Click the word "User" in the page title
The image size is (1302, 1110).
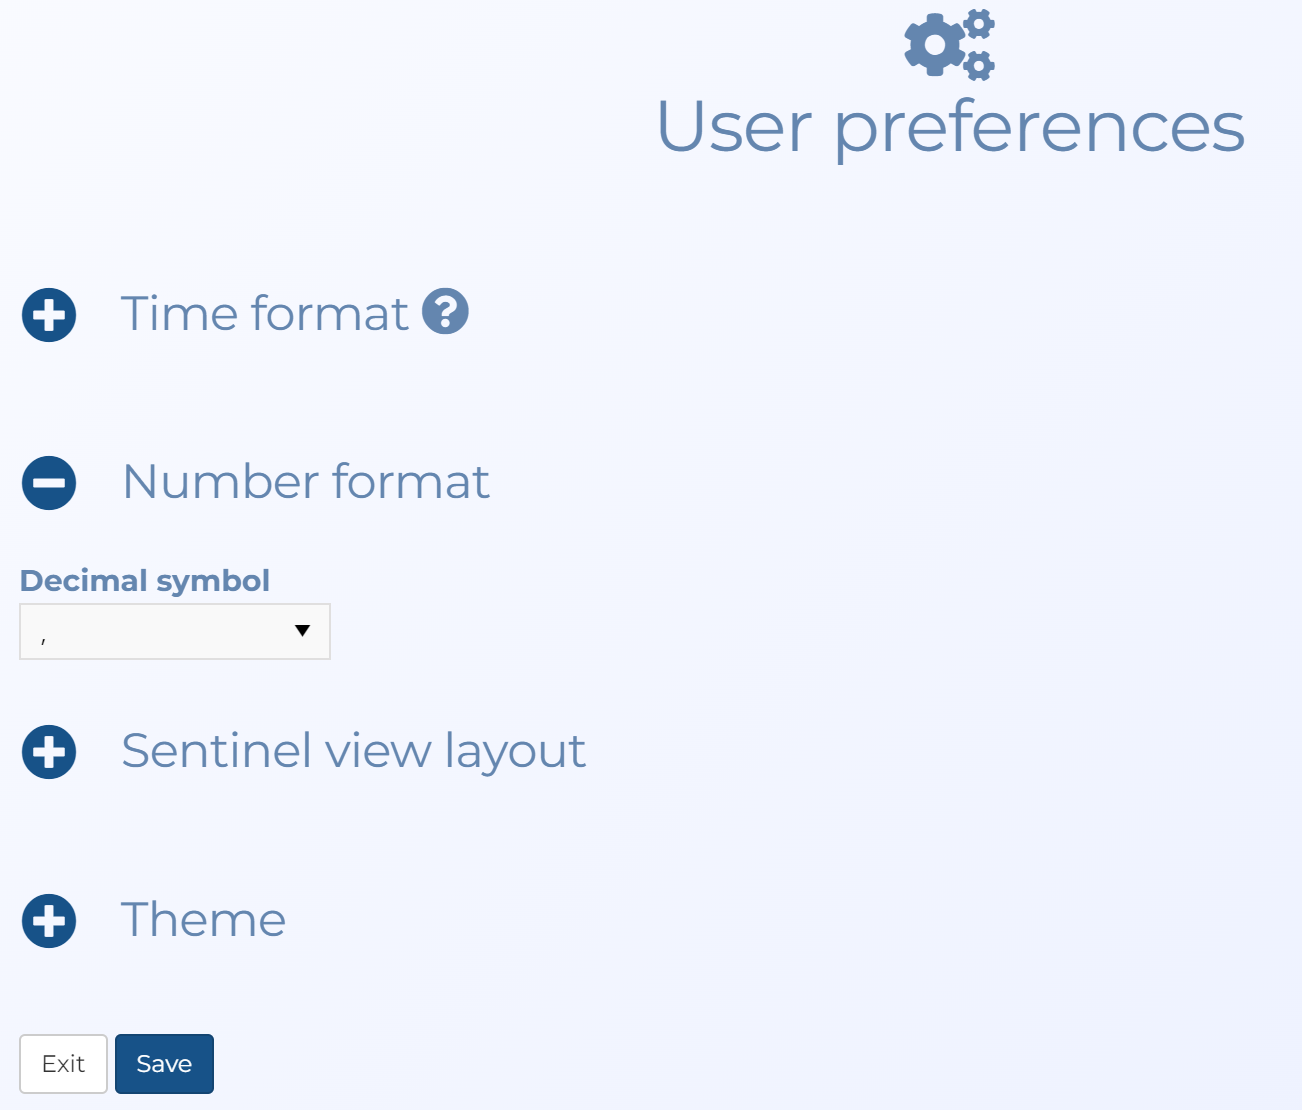[734, 127]
